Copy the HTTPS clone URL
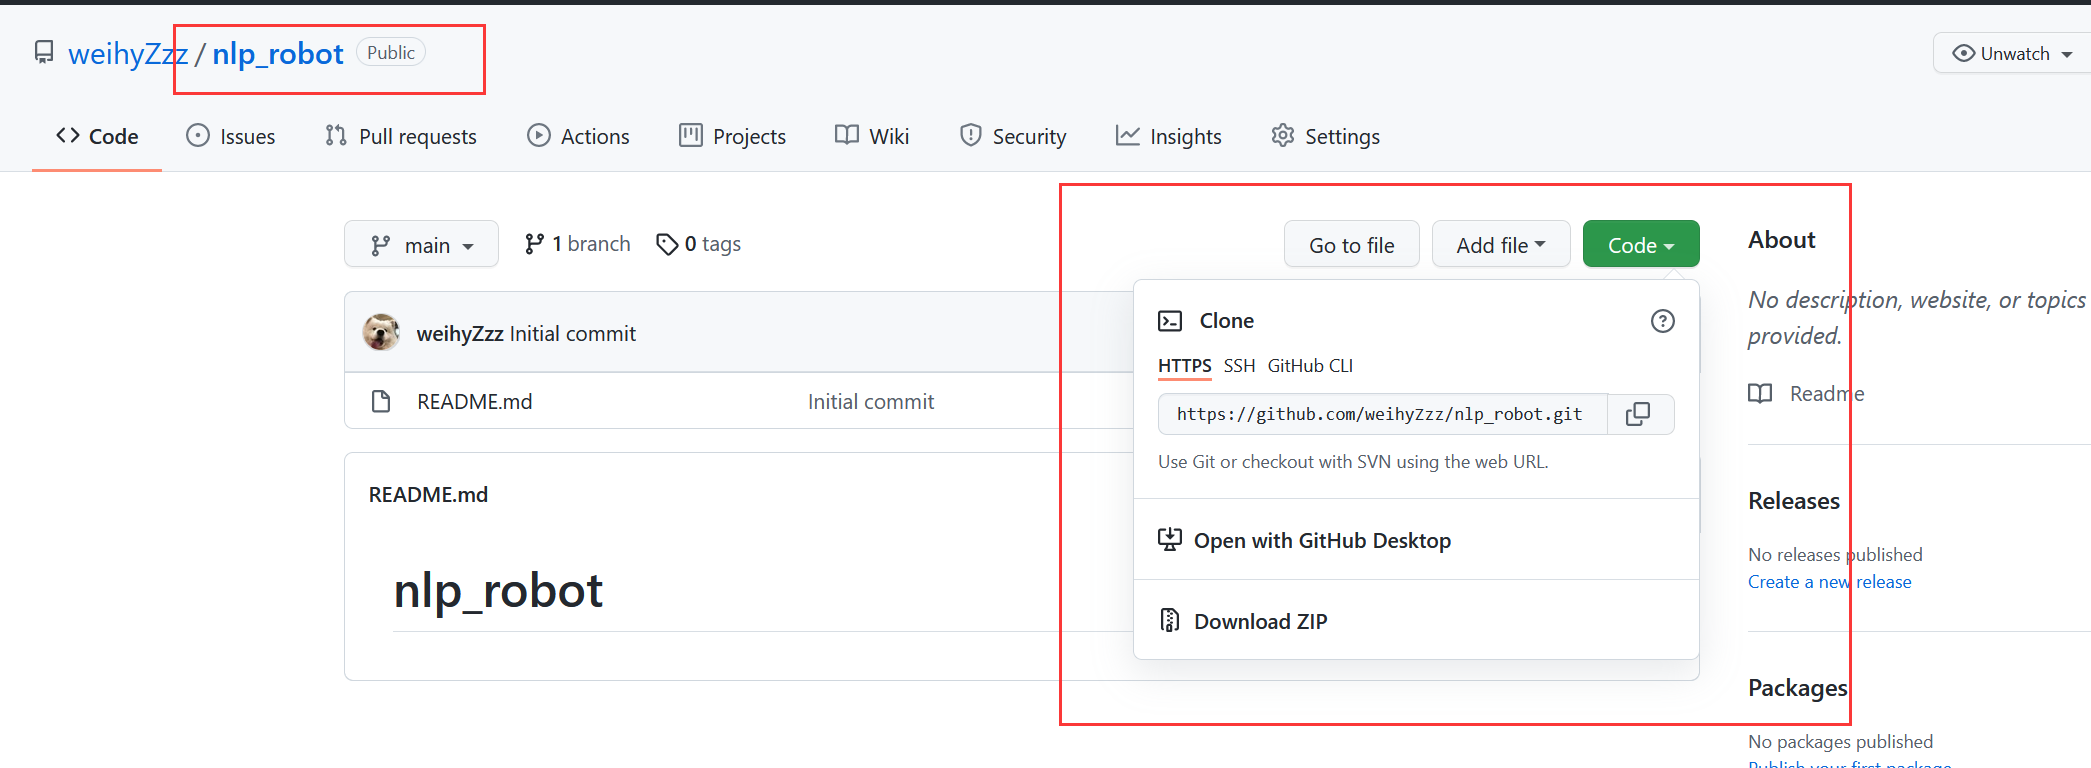This screenshot has width=2091, height=768. point(1639,414)
